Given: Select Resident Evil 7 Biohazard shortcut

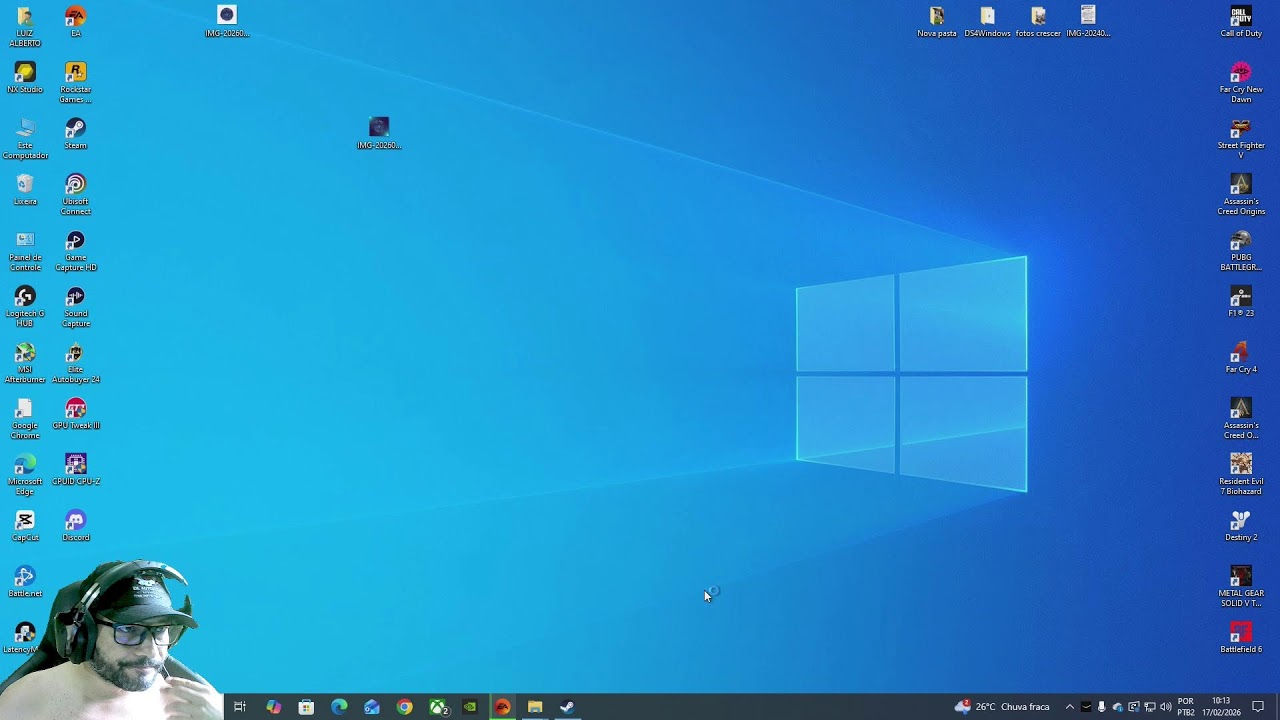Looking at the screenshot, I should click(1241, 475).
